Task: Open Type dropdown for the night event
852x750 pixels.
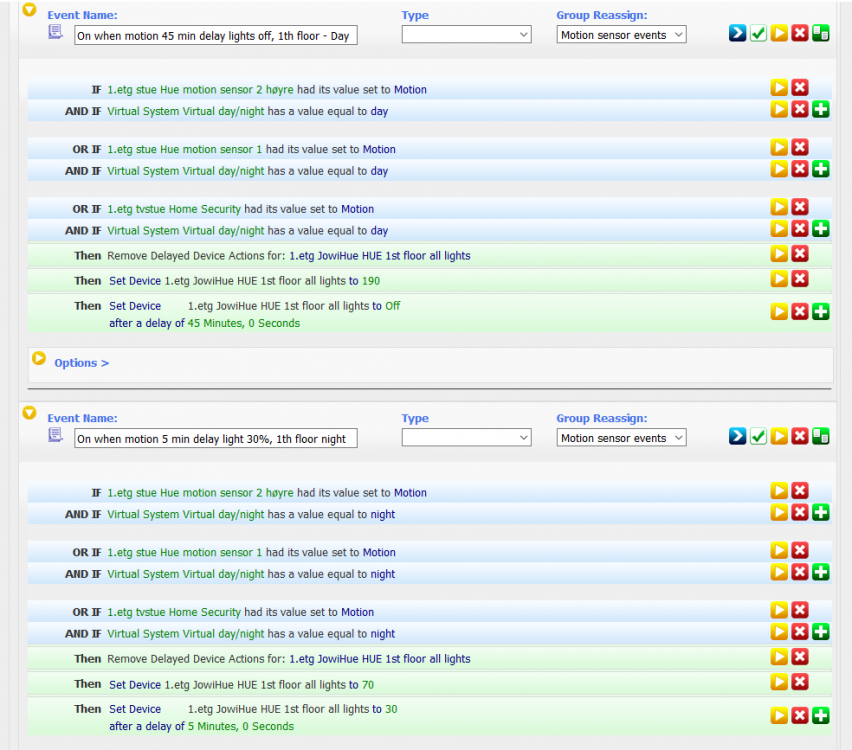Action: pyautogui.click(x=466, y=438)
